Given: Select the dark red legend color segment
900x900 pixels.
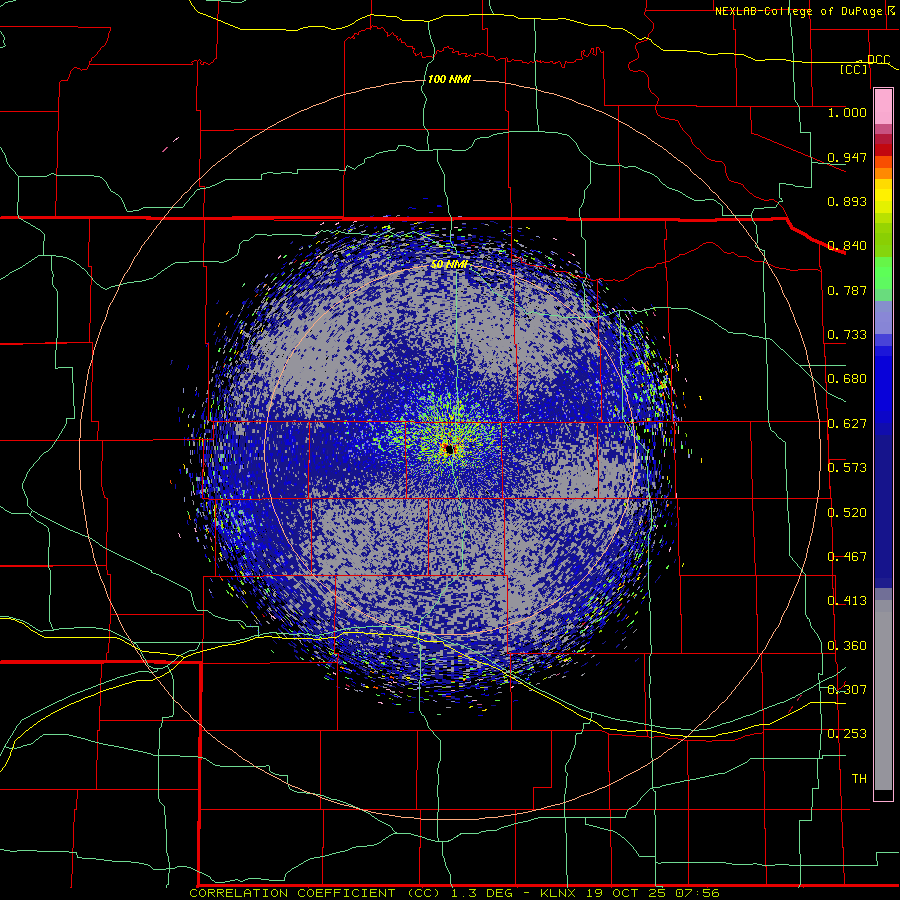Looking at the screenshot, I should [883, 150].
